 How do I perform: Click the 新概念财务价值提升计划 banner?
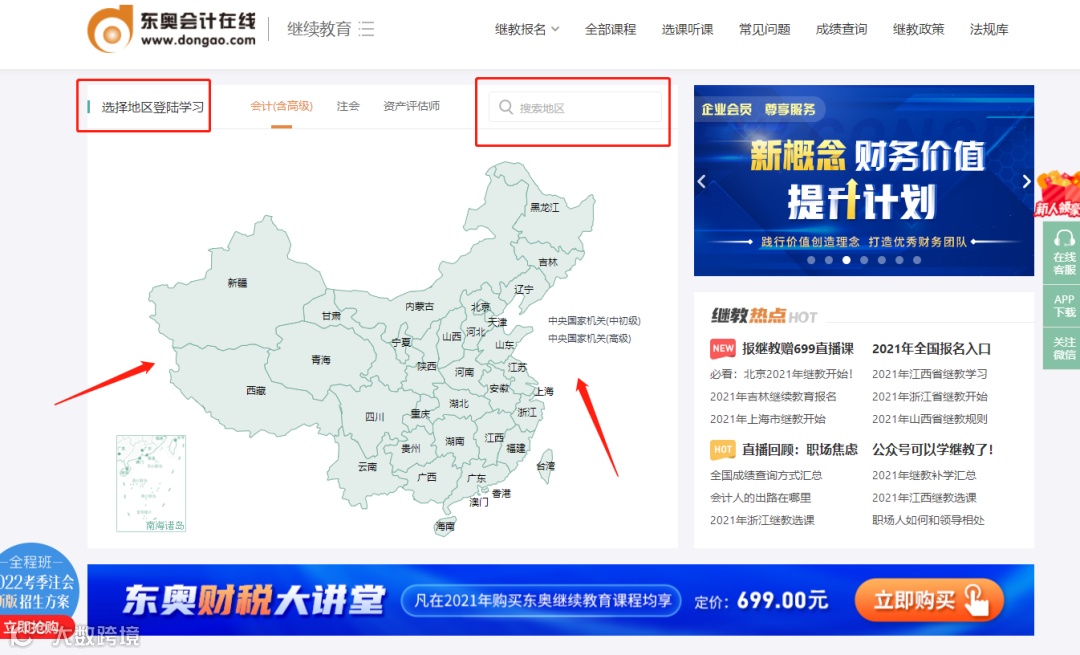pyautogui.click(x=864, y=180)
